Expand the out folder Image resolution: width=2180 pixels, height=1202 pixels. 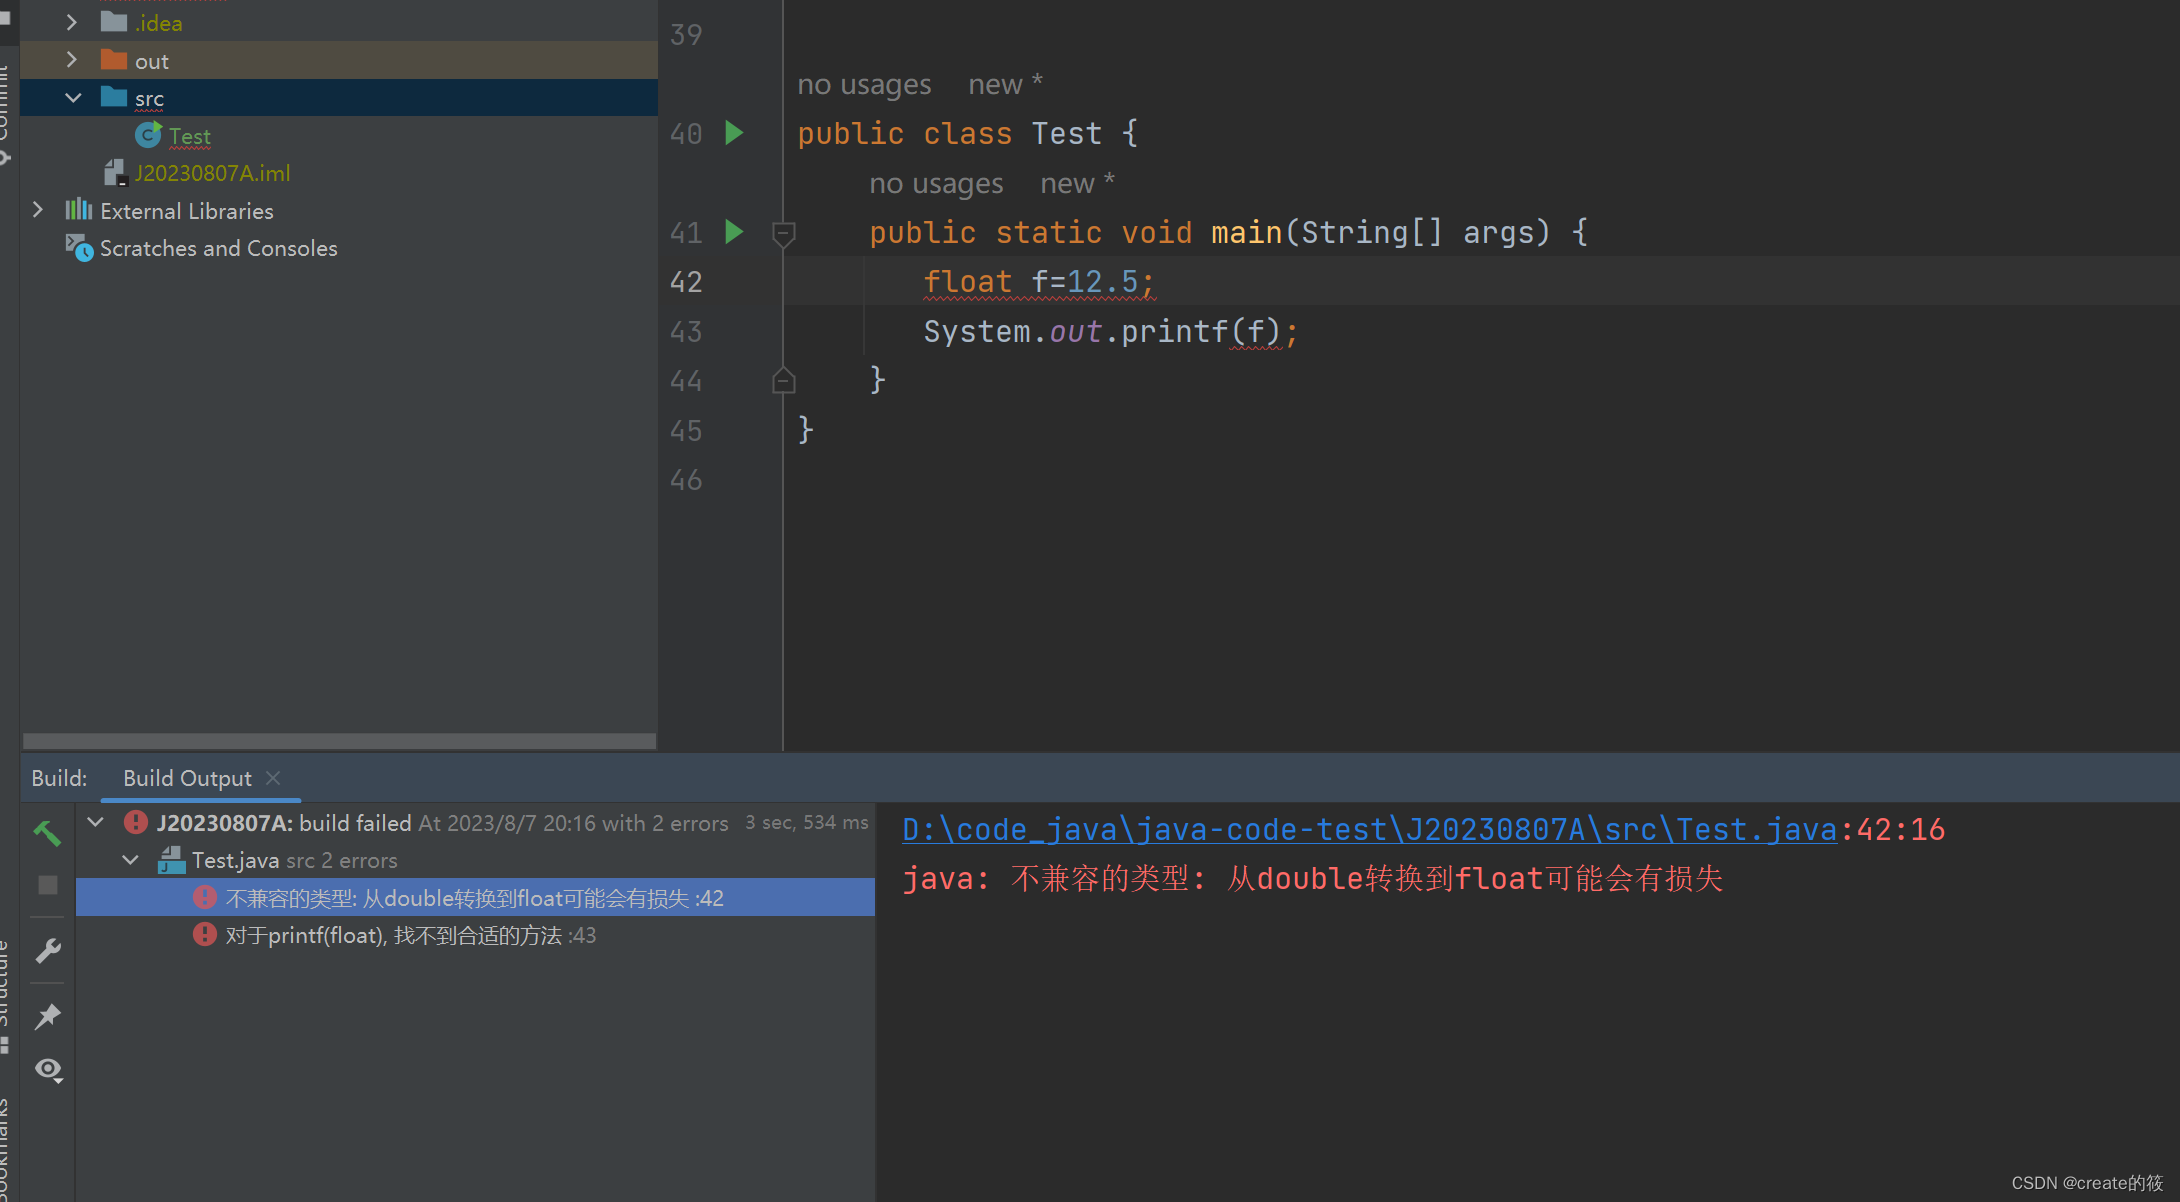(71, 60)
